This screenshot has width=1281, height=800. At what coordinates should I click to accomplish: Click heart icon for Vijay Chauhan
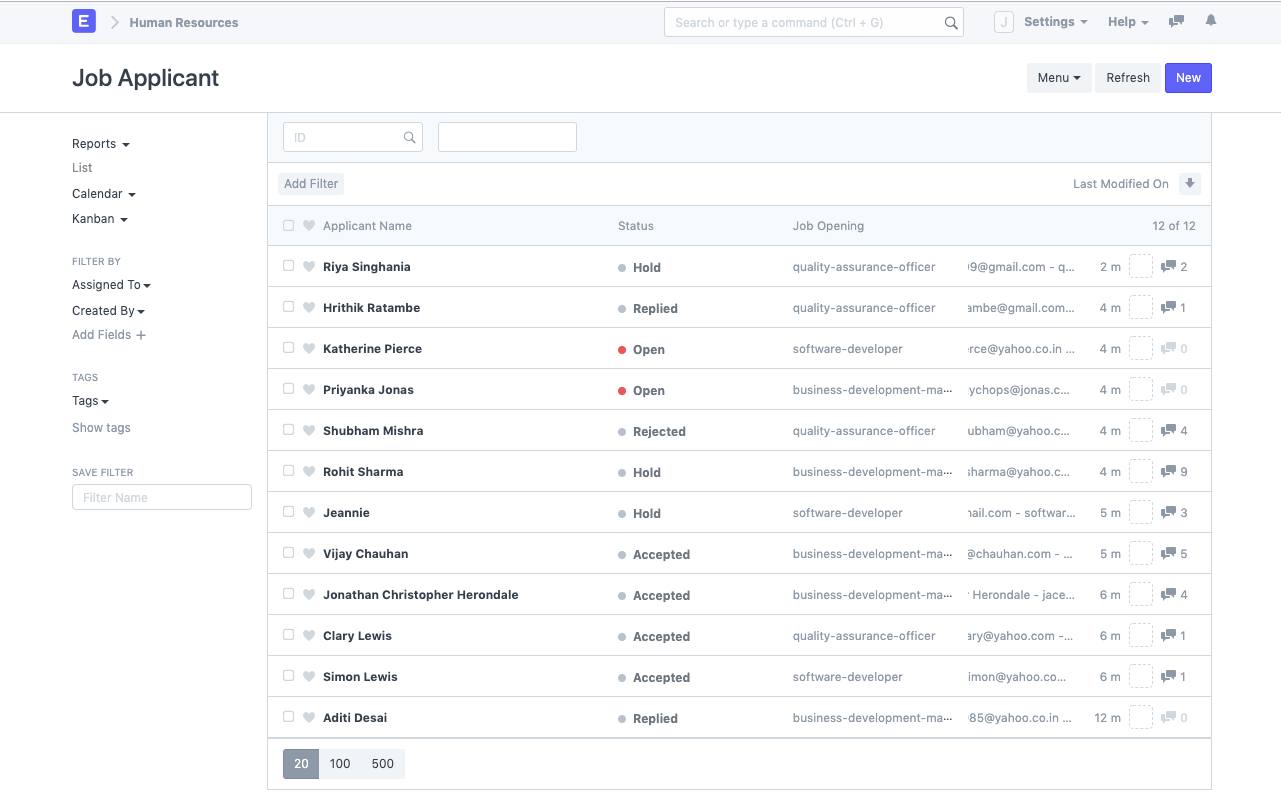click(x=309, y=554)
